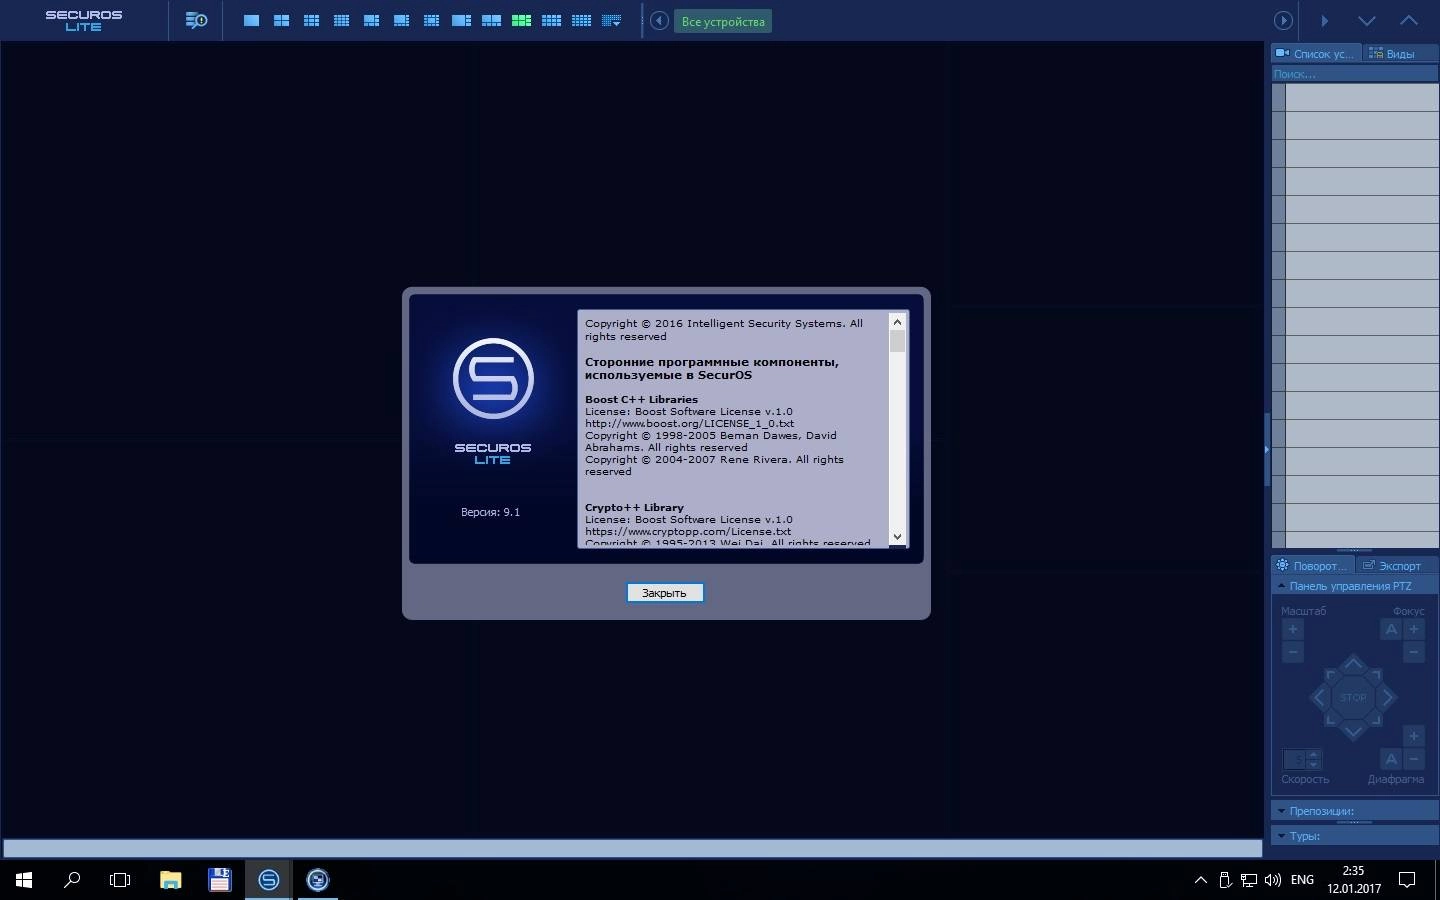Viewport: 1440px width, 900px height.
Task: Switch to the Список ус... tab
Action: click(1315, 54)
